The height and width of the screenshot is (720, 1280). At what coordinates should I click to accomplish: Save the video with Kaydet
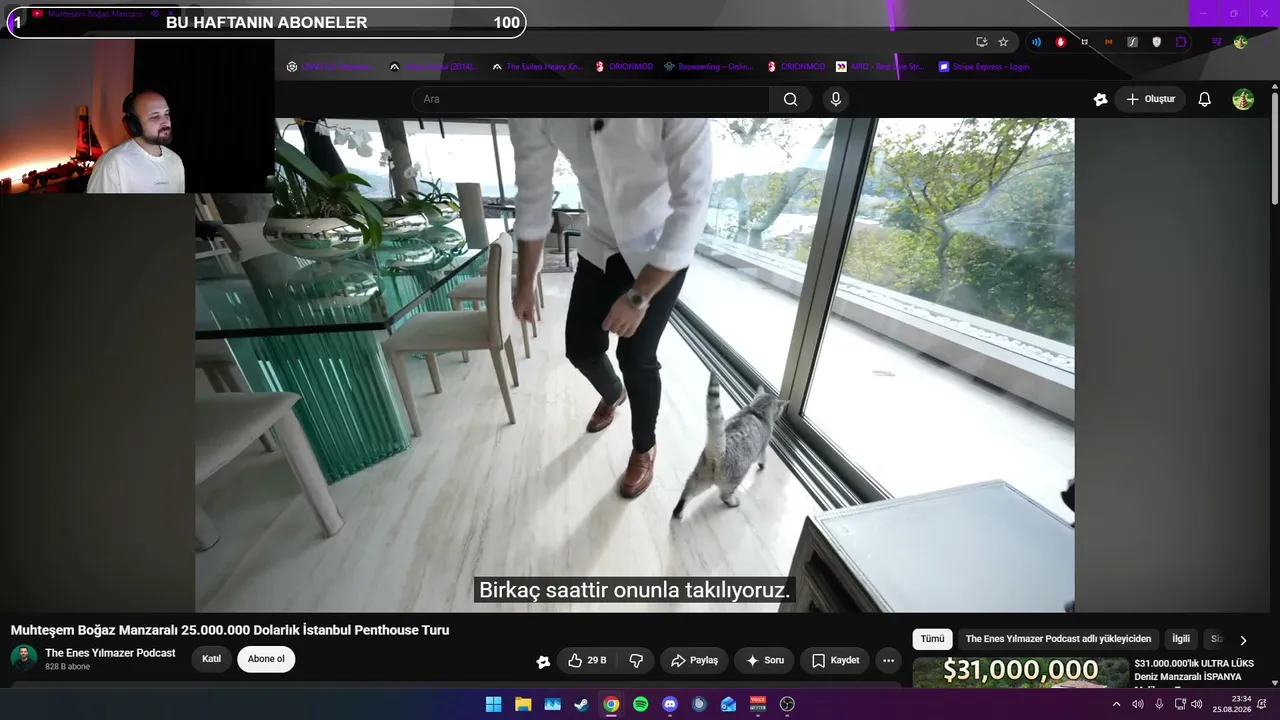(x=835, y=661)
